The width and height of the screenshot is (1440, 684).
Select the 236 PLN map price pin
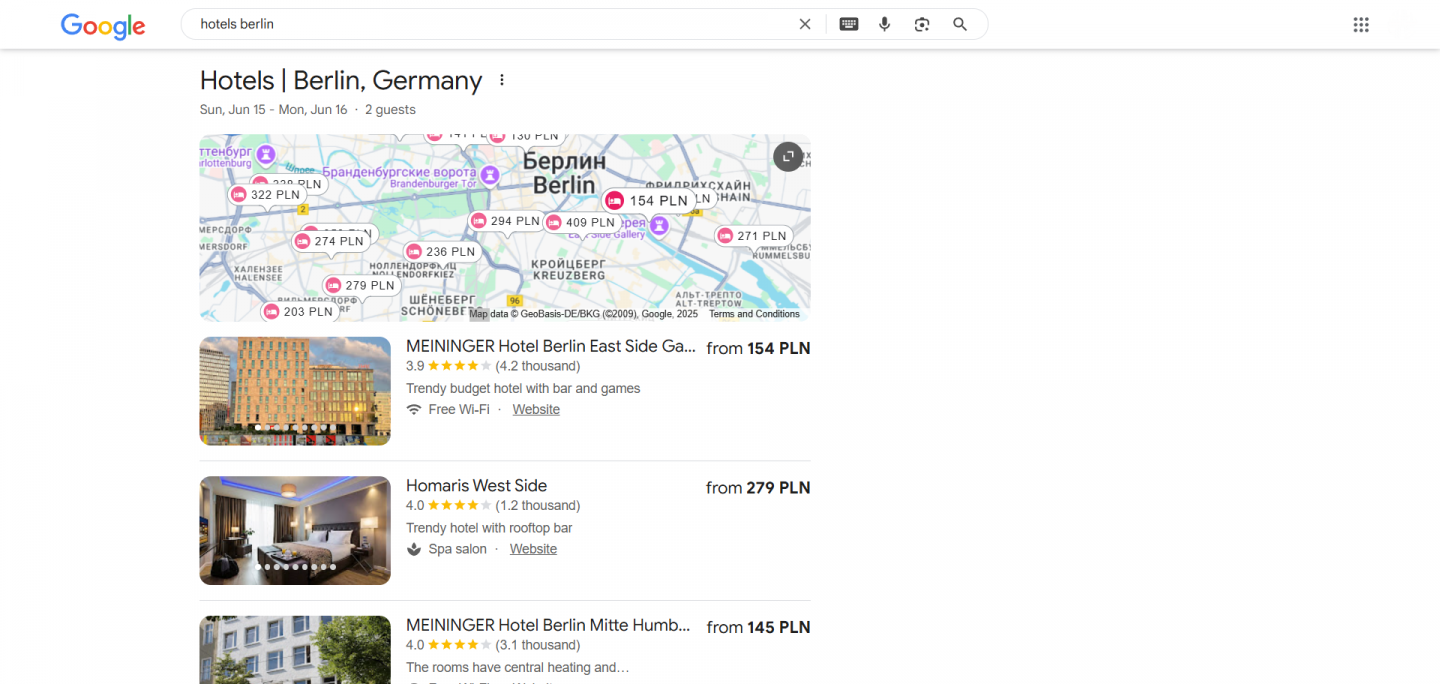point(442,252)
